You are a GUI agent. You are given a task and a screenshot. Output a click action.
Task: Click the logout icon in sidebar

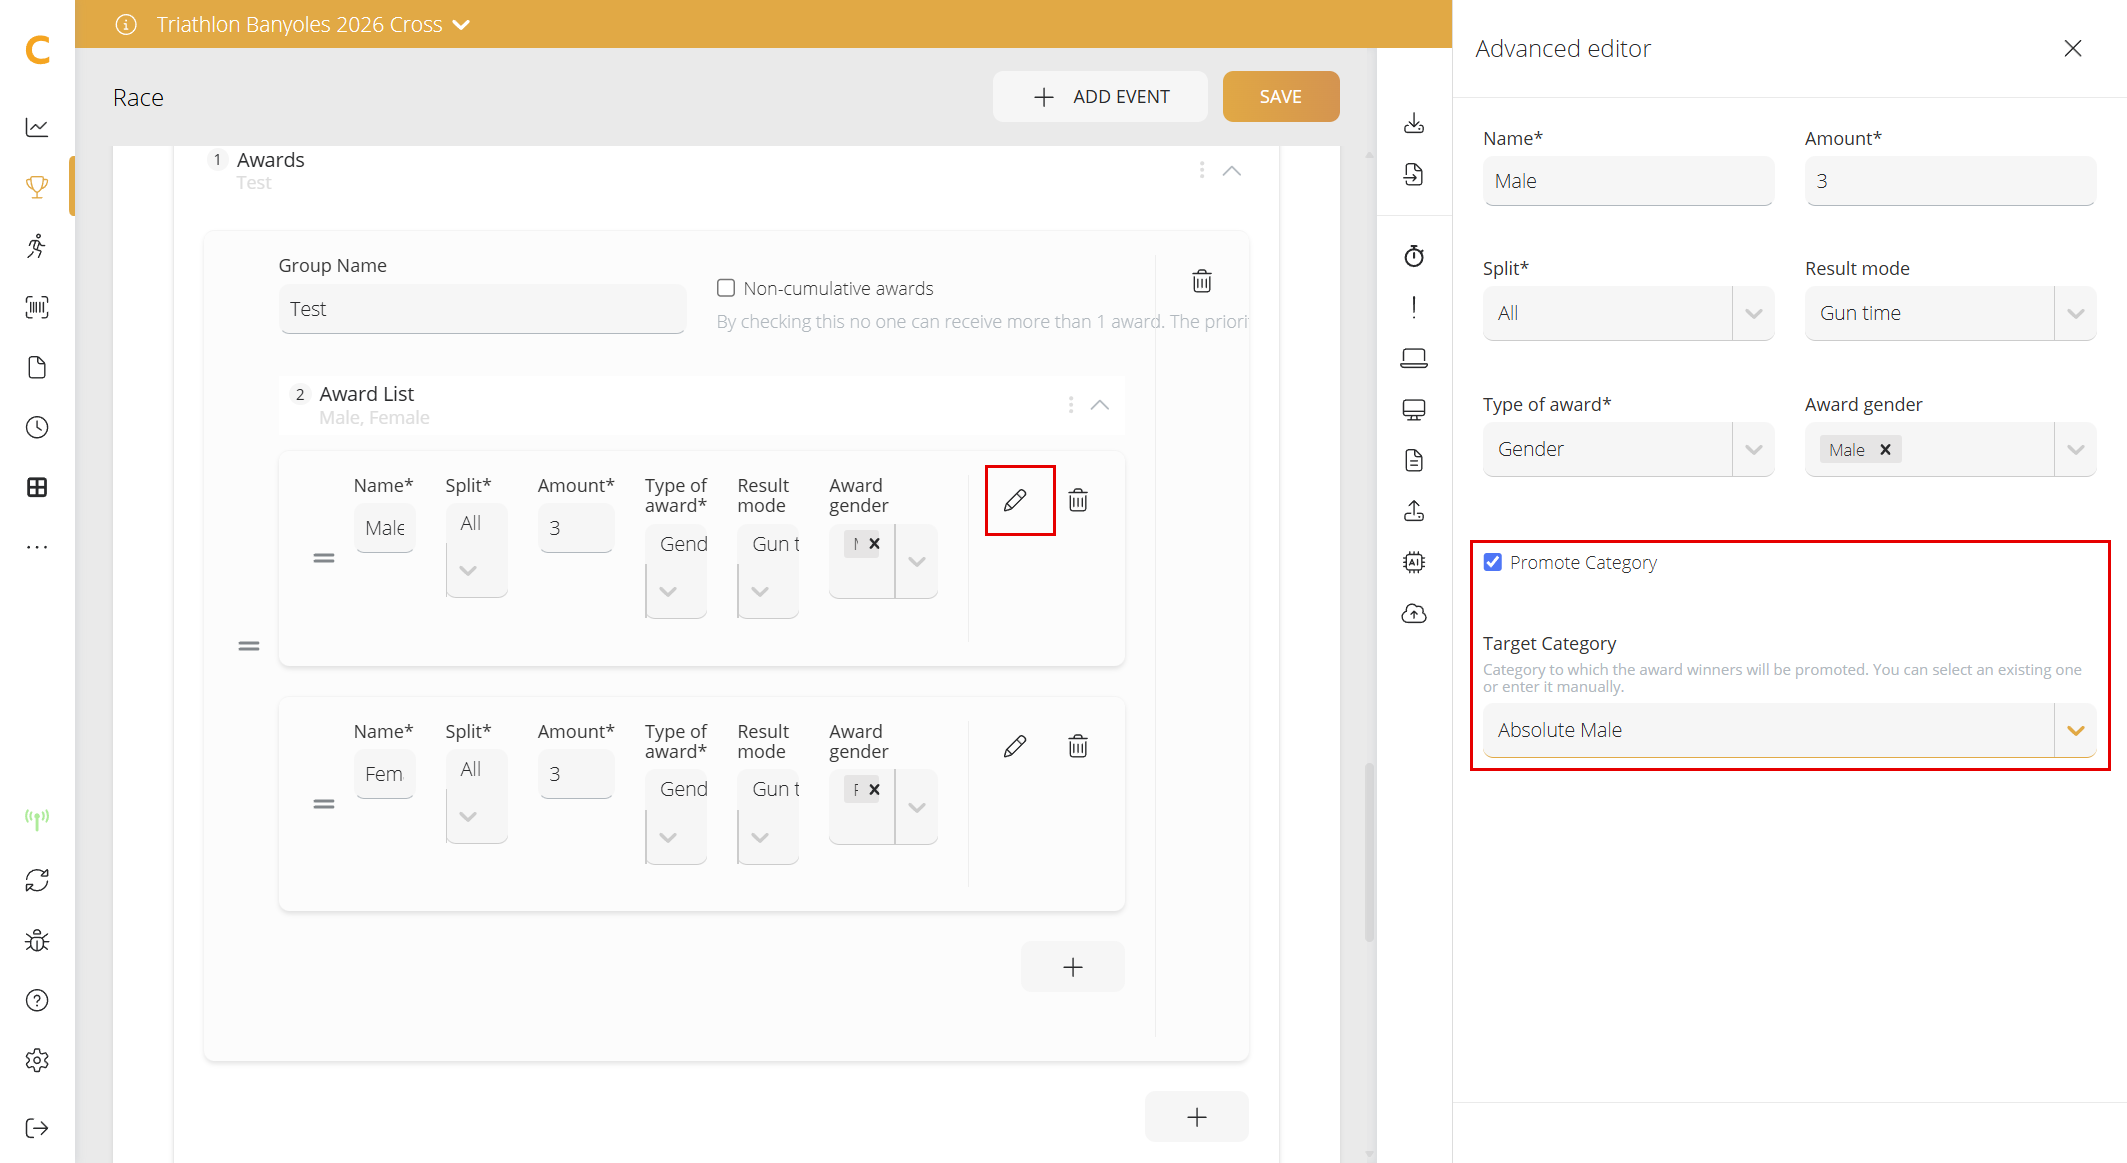(37, 1128)
